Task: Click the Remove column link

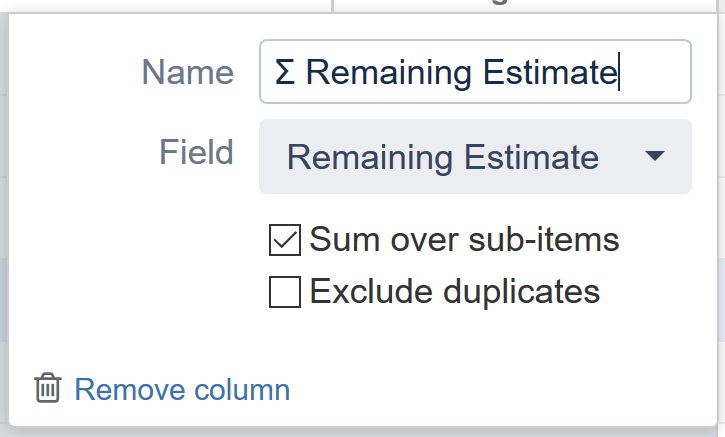Action: click(182, 389)
